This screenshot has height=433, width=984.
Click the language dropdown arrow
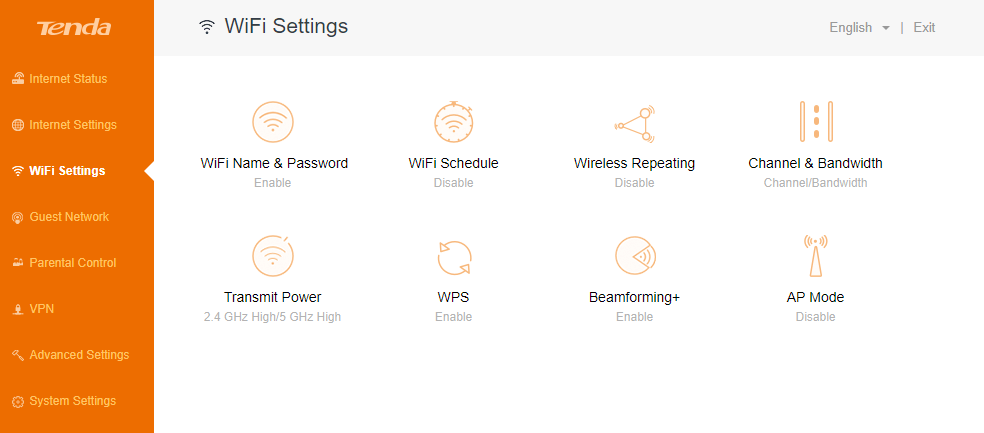click(885, 28)
